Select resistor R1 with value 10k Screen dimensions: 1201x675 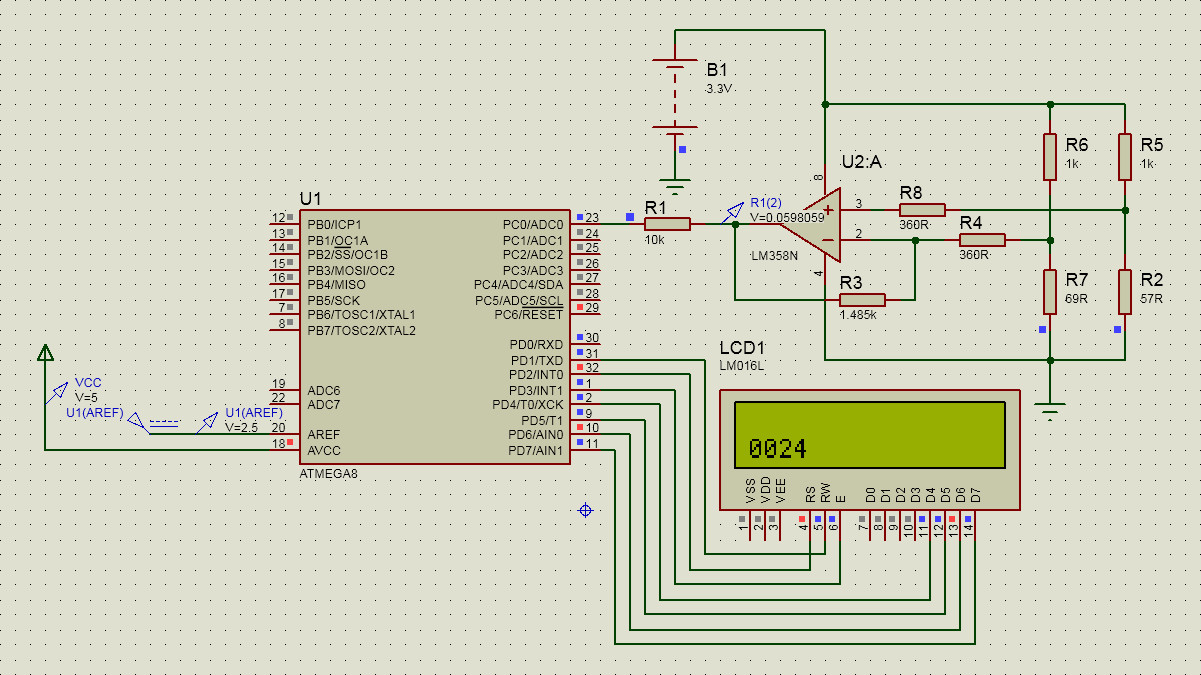[x=667, y=224]
